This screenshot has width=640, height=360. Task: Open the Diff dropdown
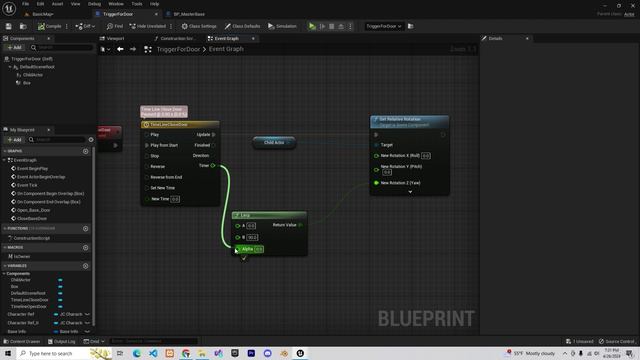(85, 26)
